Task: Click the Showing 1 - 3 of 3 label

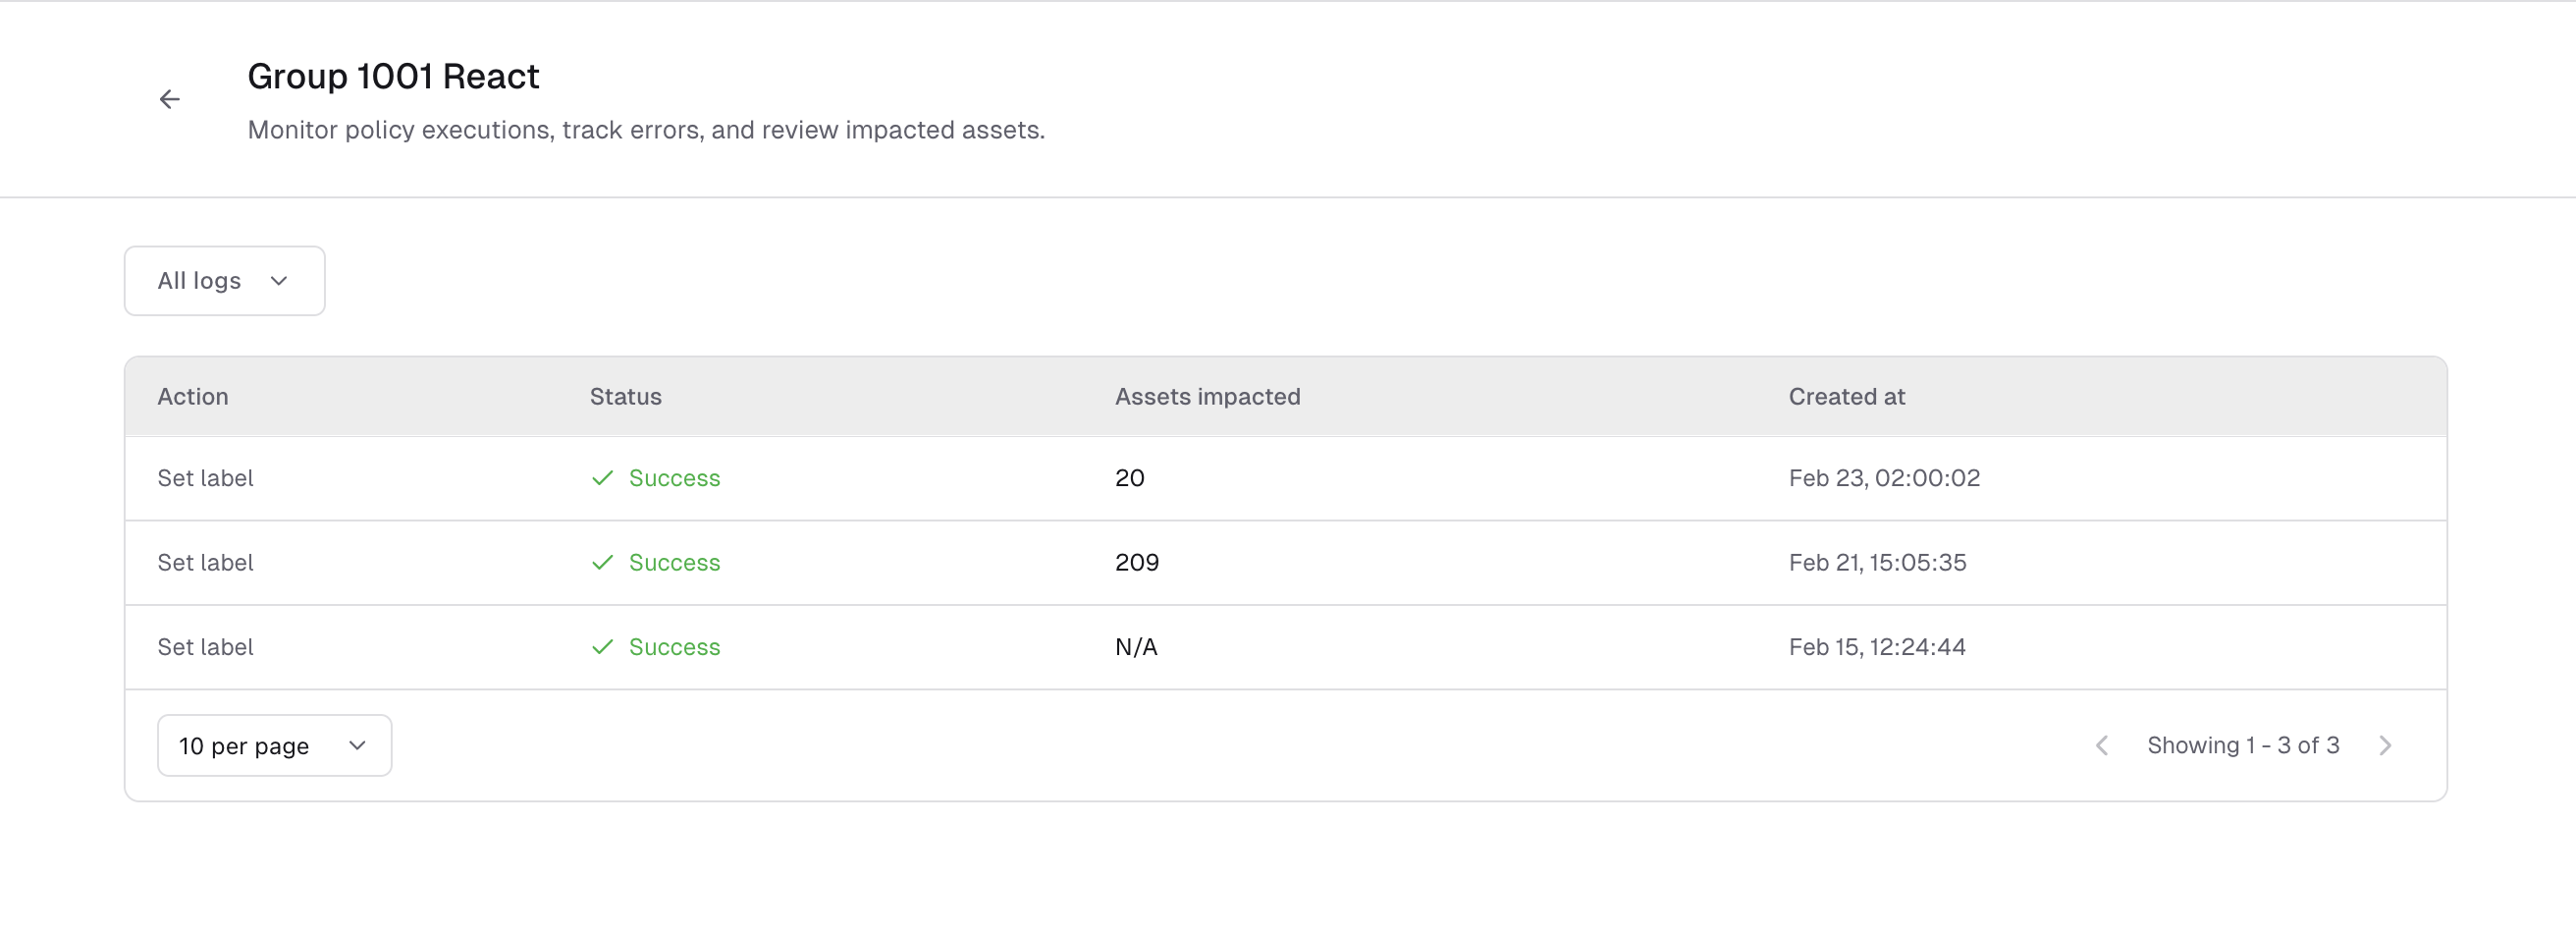Action: [2243, 745]
